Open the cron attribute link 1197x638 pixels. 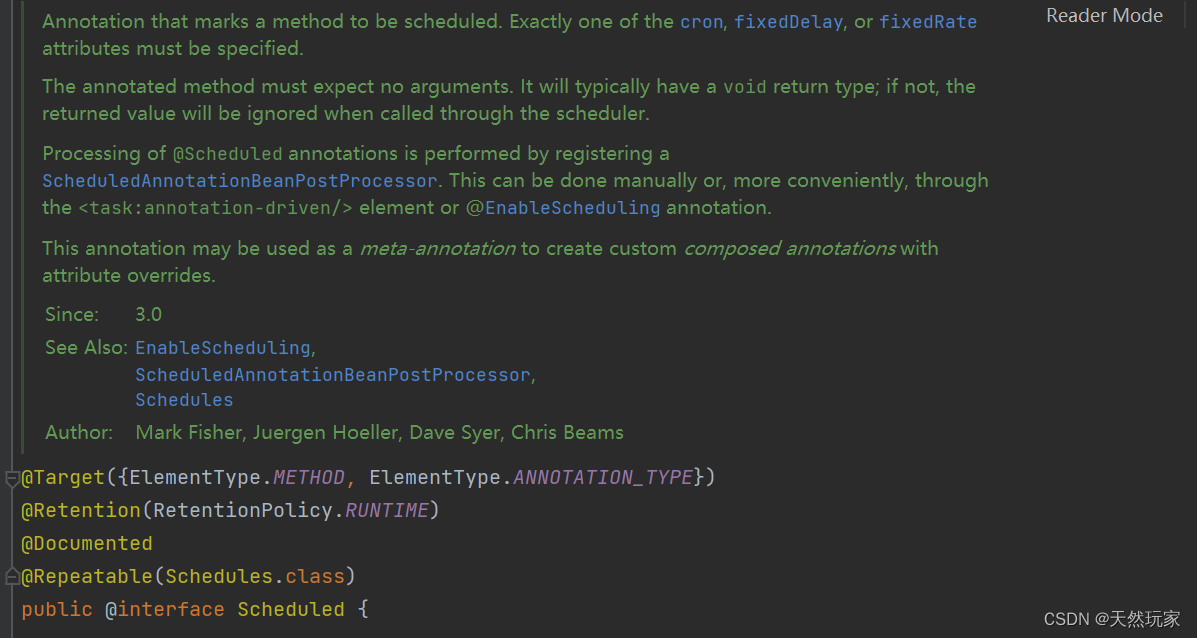pyautogui.click(x=701, y=21)
